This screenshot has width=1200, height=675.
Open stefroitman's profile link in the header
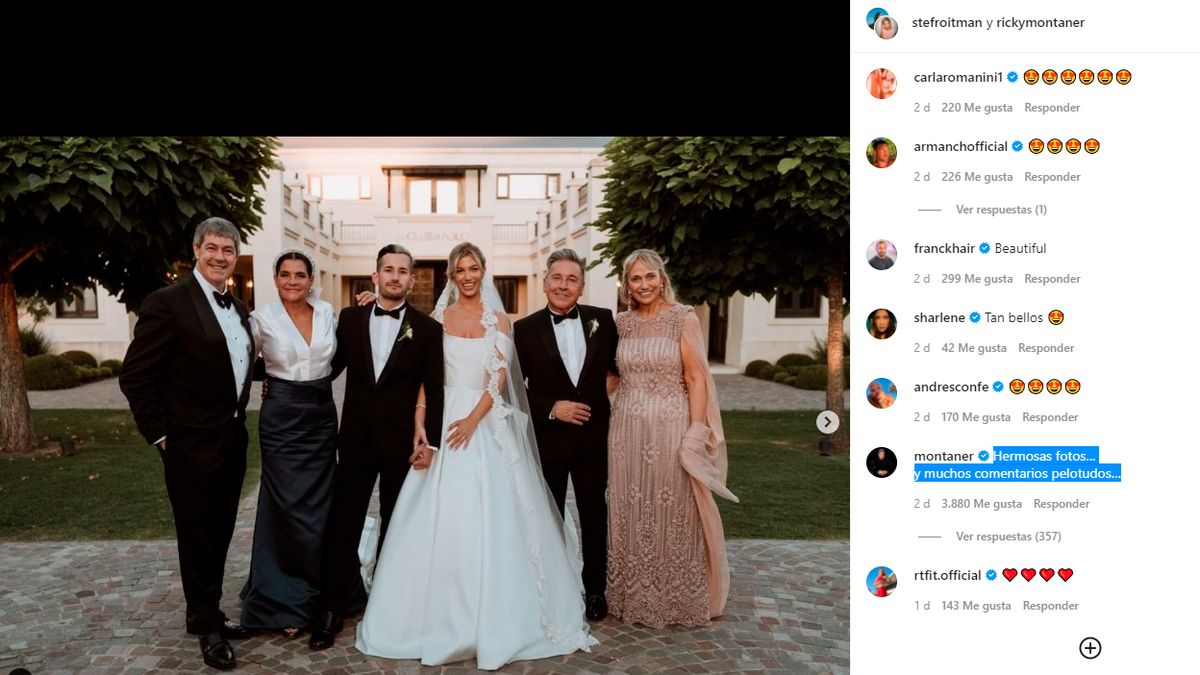click(947, 23)
